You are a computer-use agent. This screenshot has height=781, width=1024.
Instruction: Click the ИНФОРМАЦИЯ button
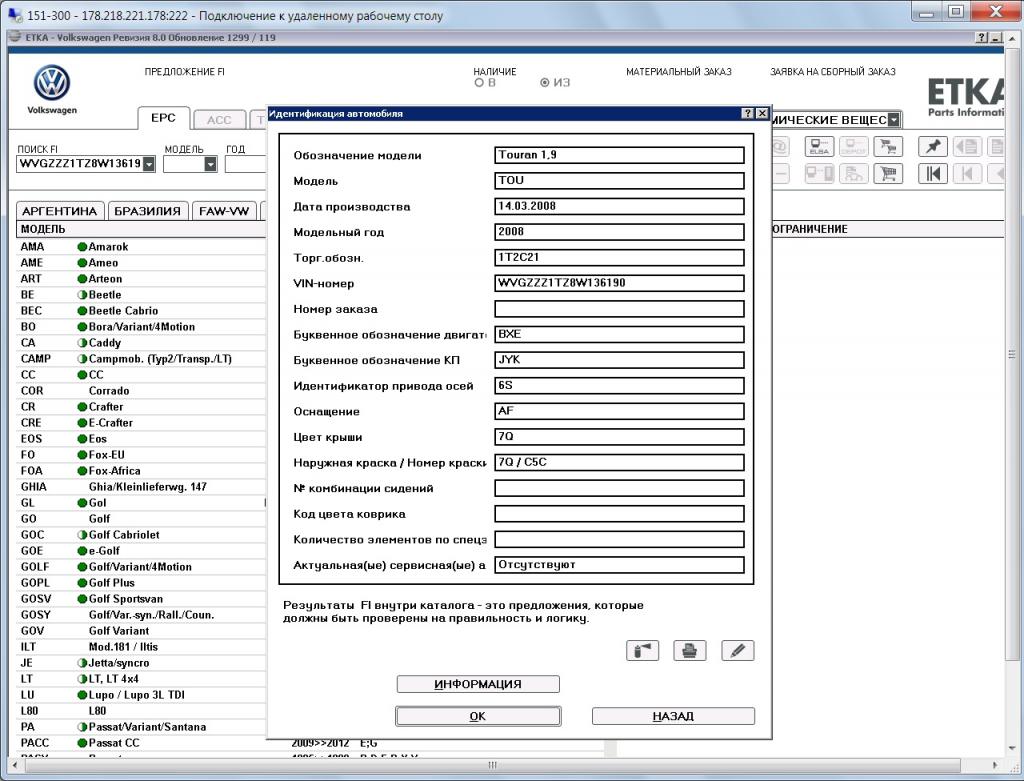coord(478,684)
